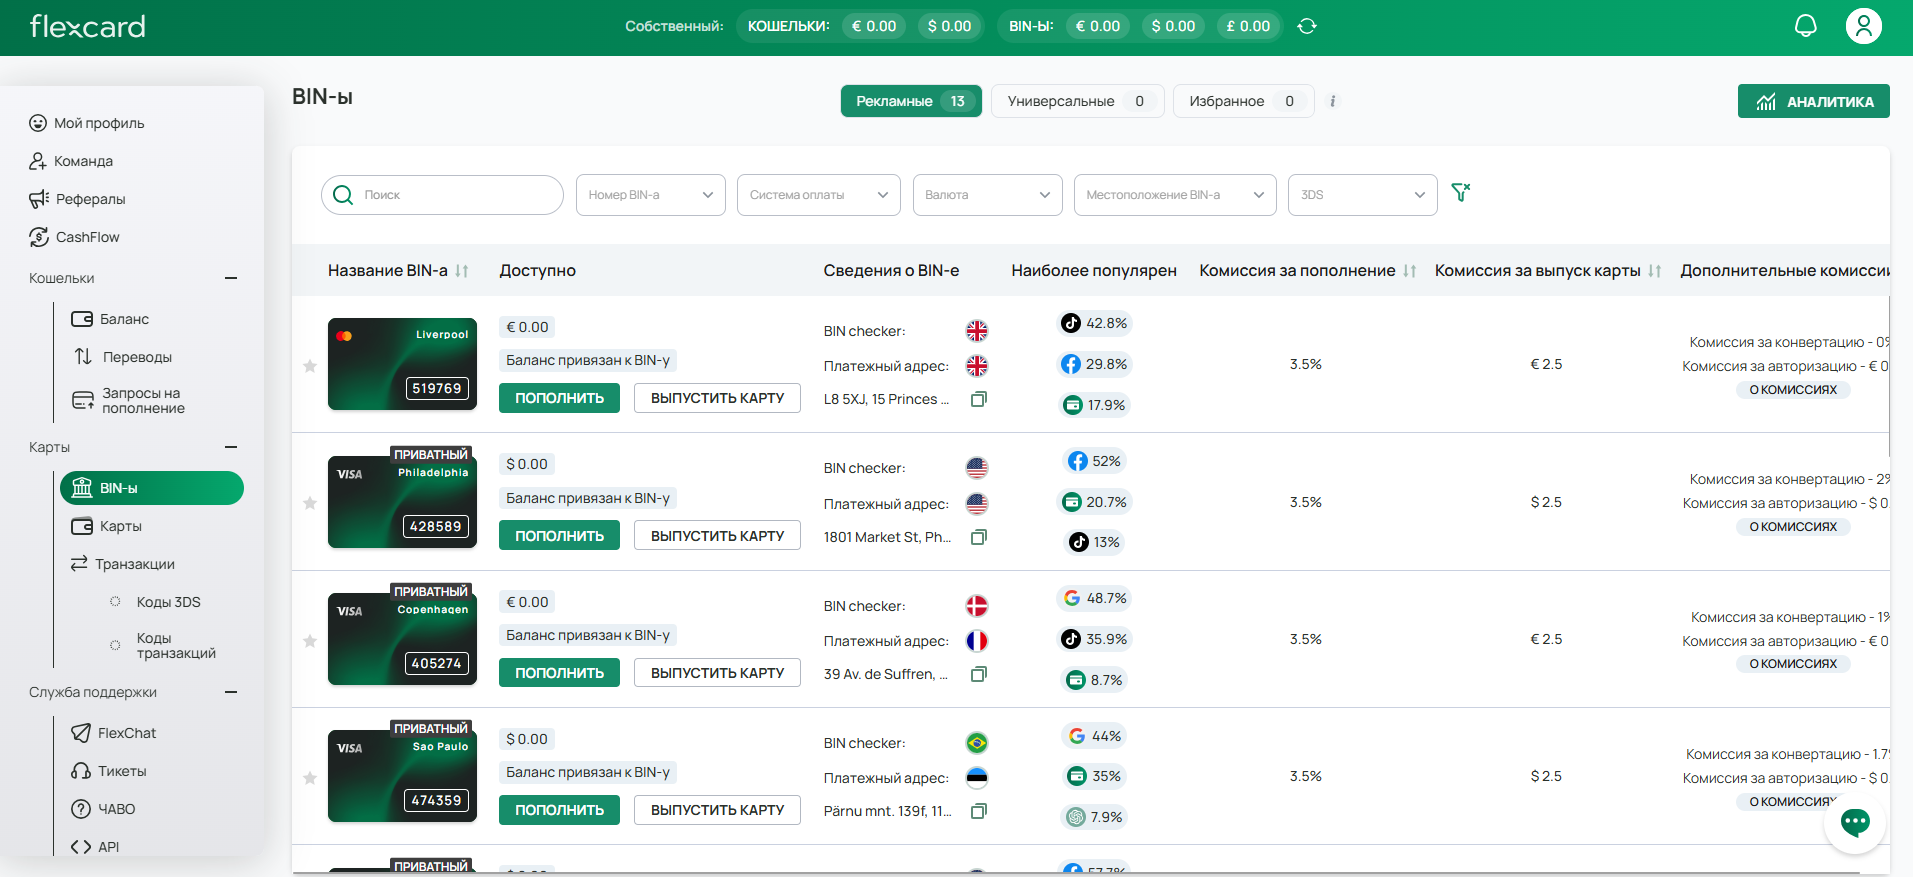Open the live chat bubble widget
Viewport: 1913px width, 877px height.
[x=1855, y=822]
